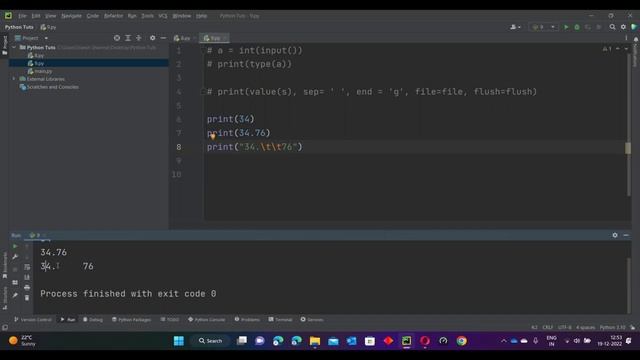Click the 4 spaces indent setting
Image resolution: width=640 pixels, height=360 pixels.
click(x=585, y=327)
